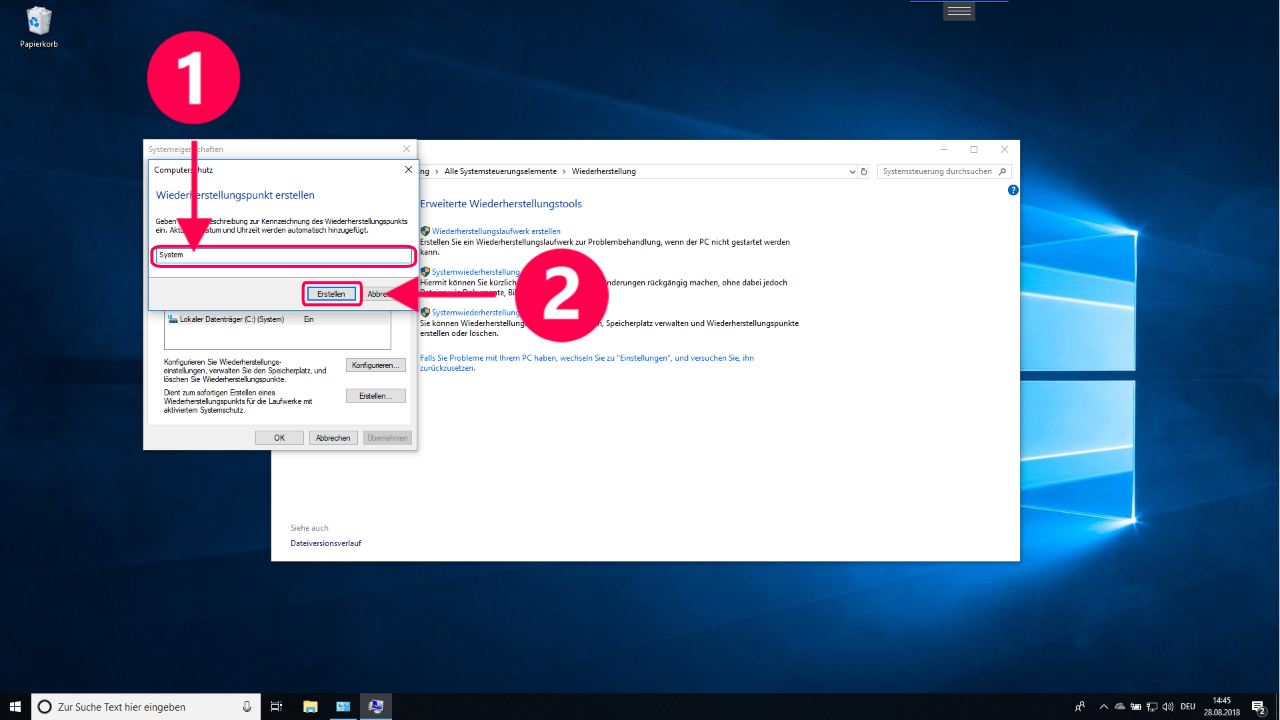Image resolution: width=1280 pixels, height=720 pixels.
Task: Switch the DEU input language
Action: pos(1188,707)
